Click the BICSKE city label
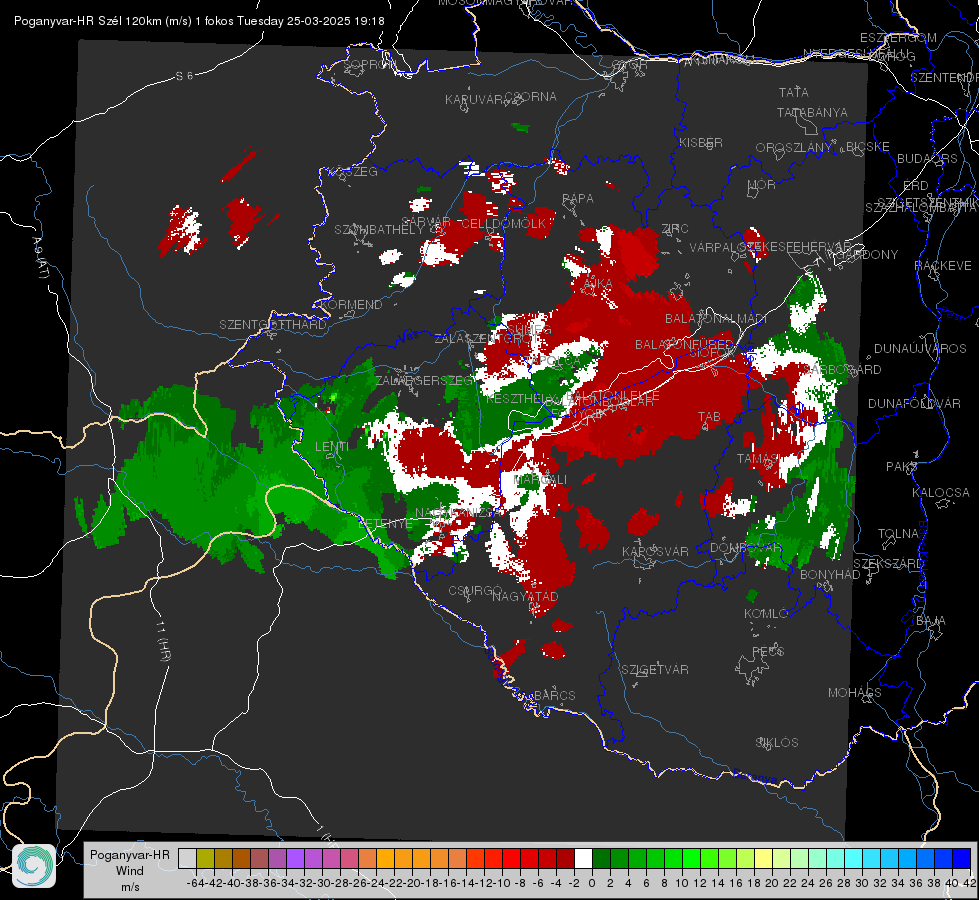The image size is (979, 900). pos(868,146)
